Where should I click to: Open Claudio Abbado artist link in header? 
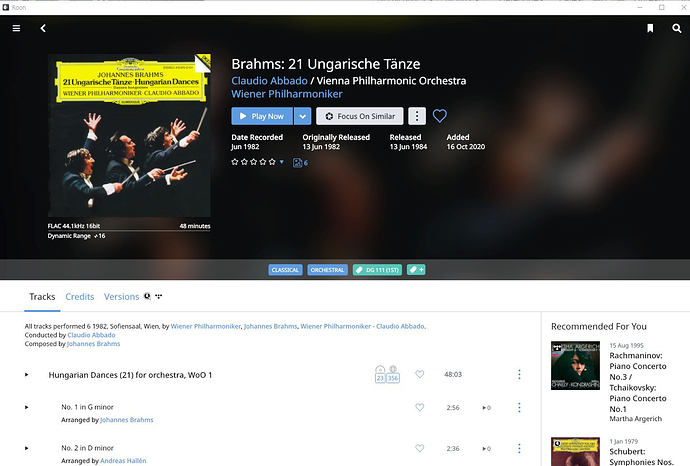269,81
